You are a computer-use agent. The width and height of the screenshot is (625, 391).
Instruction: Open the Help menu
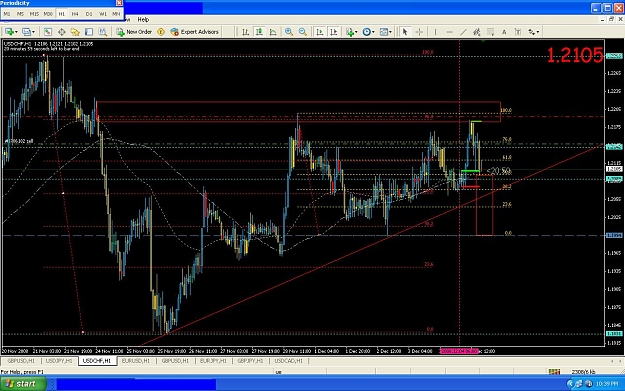point(143,20)
